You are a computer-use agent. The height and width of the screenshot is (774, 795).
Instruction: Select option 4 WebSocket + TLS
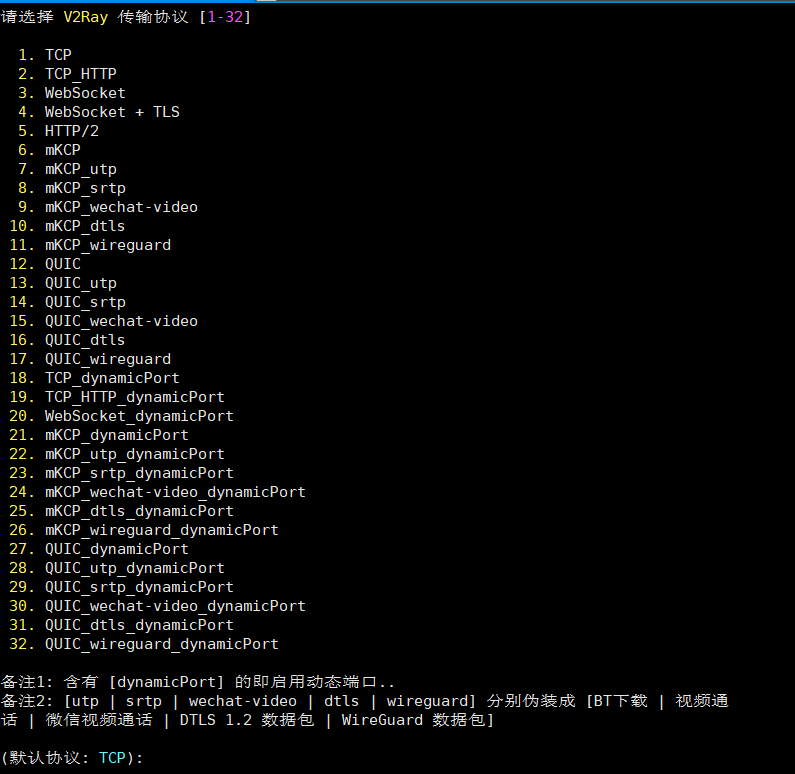click(x=112, y=112)
